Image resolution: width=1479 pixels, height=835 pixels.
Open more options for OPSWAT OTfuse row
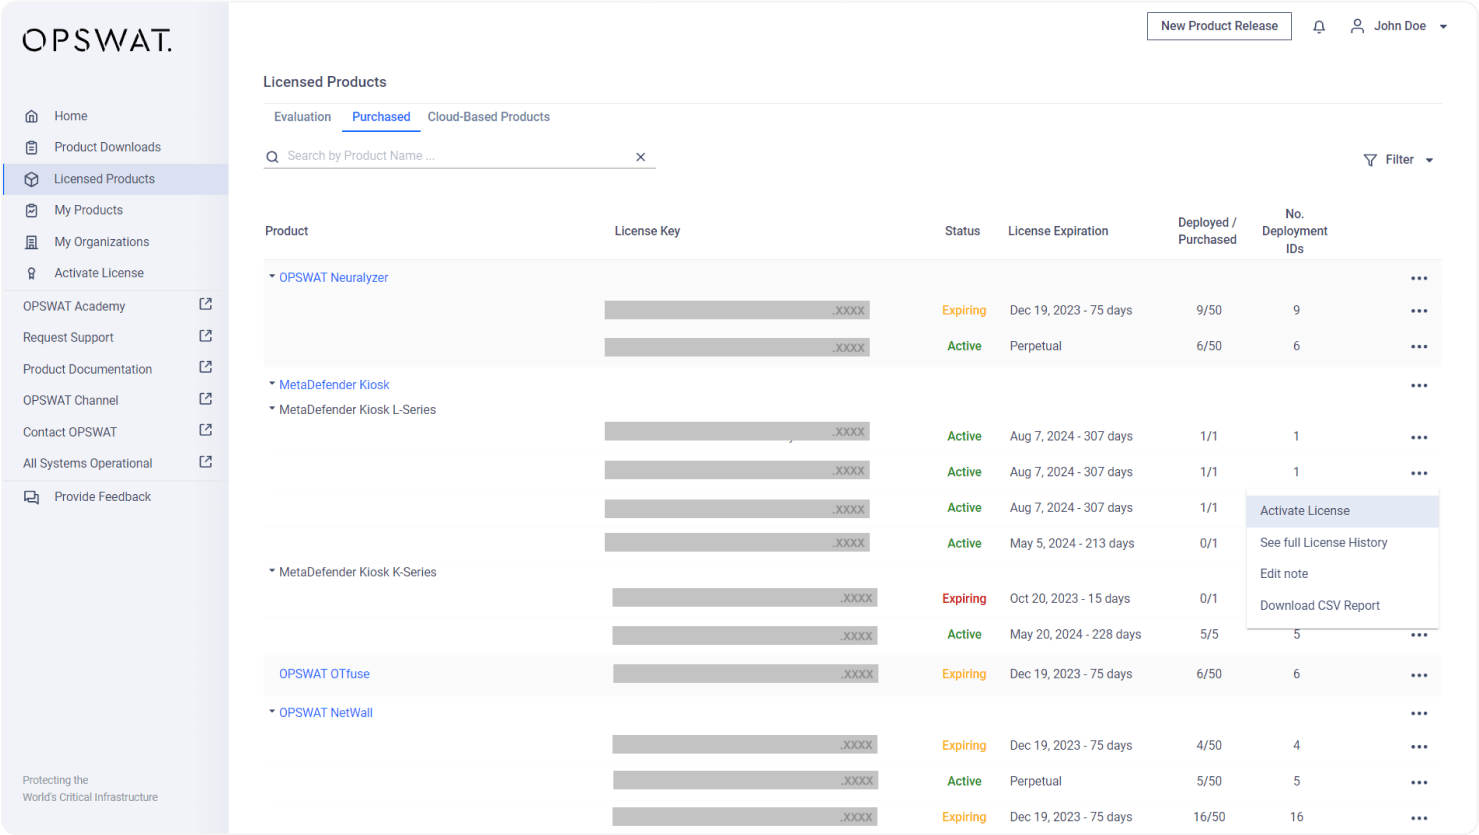tap(1419, 676)
